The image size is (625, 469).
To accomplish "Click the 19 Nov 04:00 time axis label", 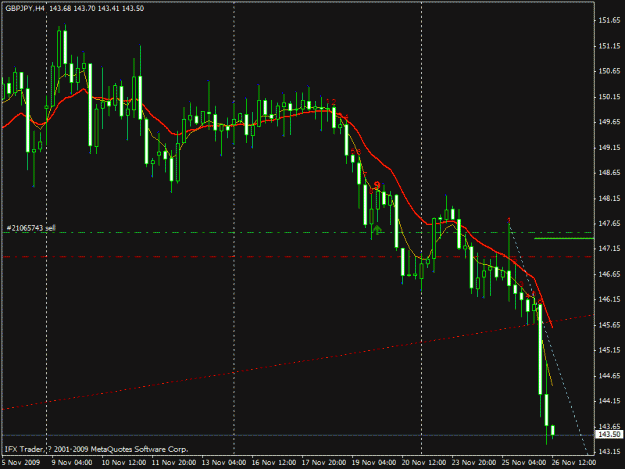I will pyautogui.click(x=374, y=462).
